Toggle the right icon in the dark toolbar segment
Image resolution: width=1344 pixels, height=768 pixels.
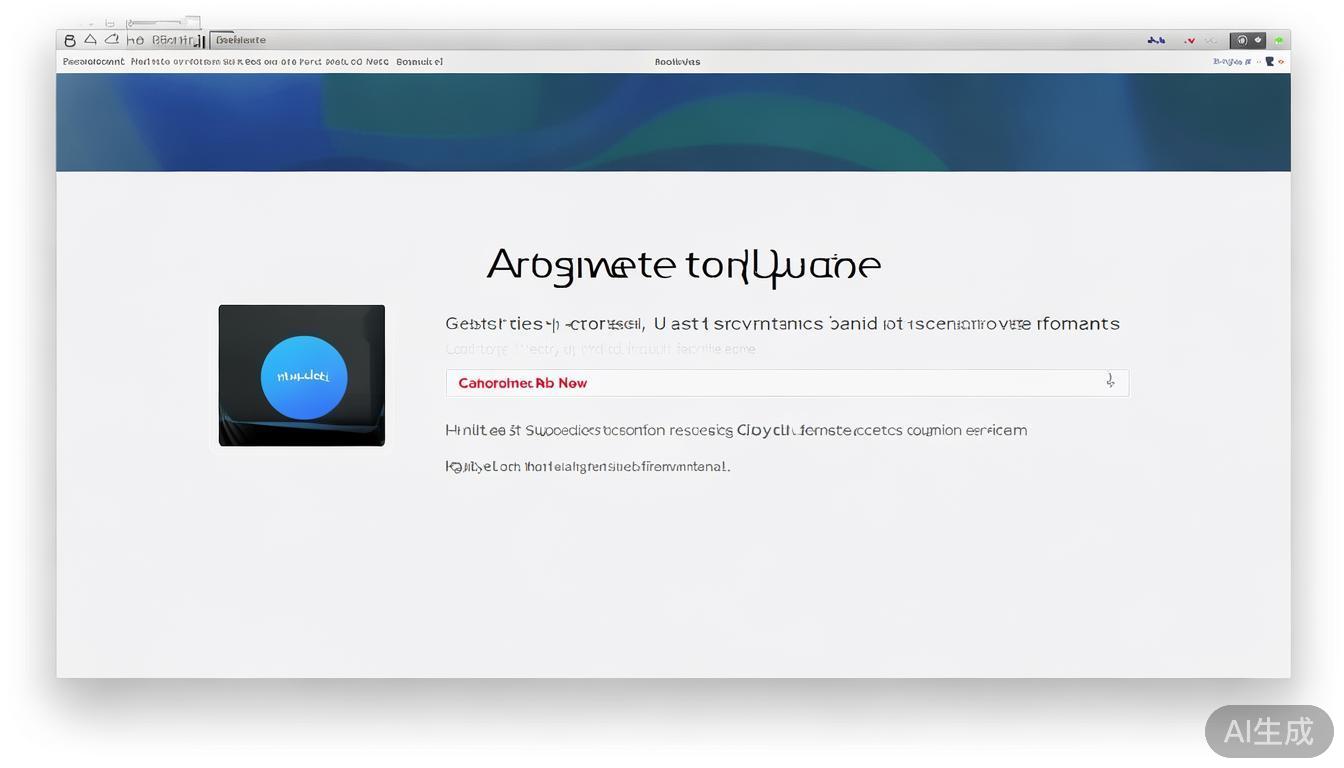(x=1258, y=41)
